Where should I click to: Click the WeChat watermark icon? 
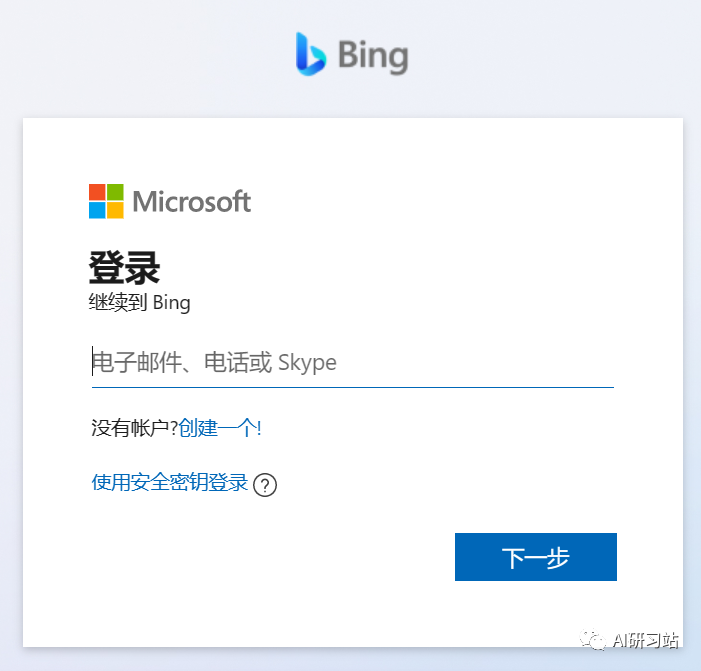coord(593,640)
